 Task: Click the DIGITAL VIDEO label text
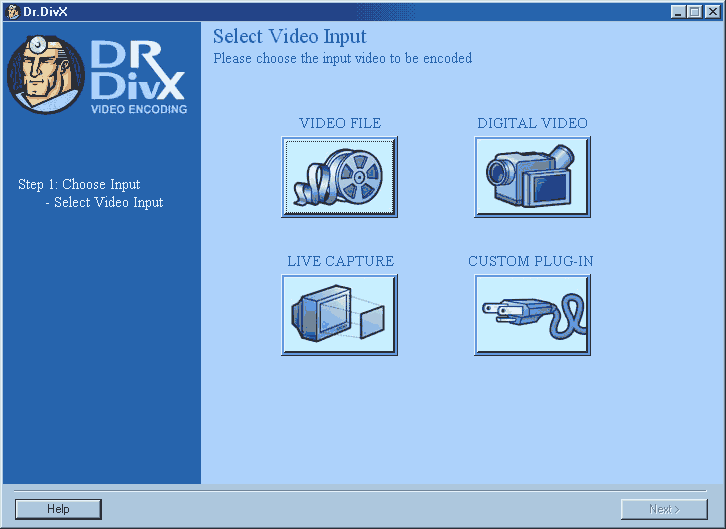point(532,123)
